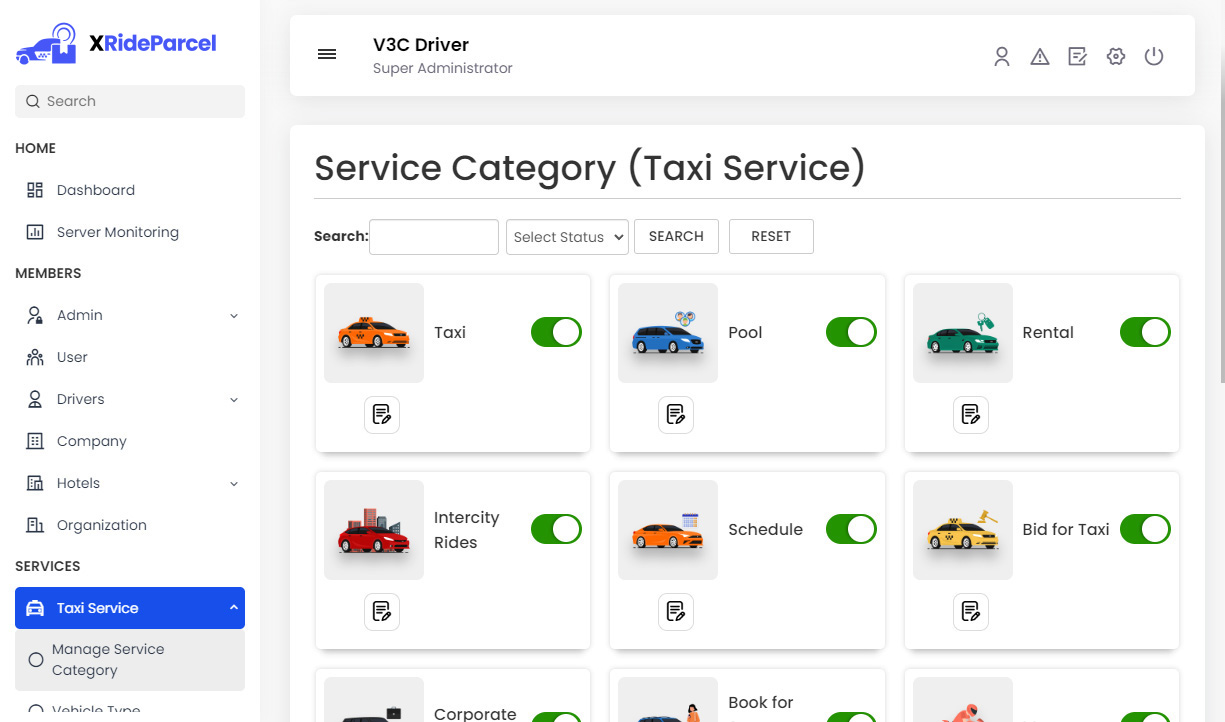This screenshot has height=722, width=1225.
Task: Click the warning triangle alert icon
Action: (1040, 57)
